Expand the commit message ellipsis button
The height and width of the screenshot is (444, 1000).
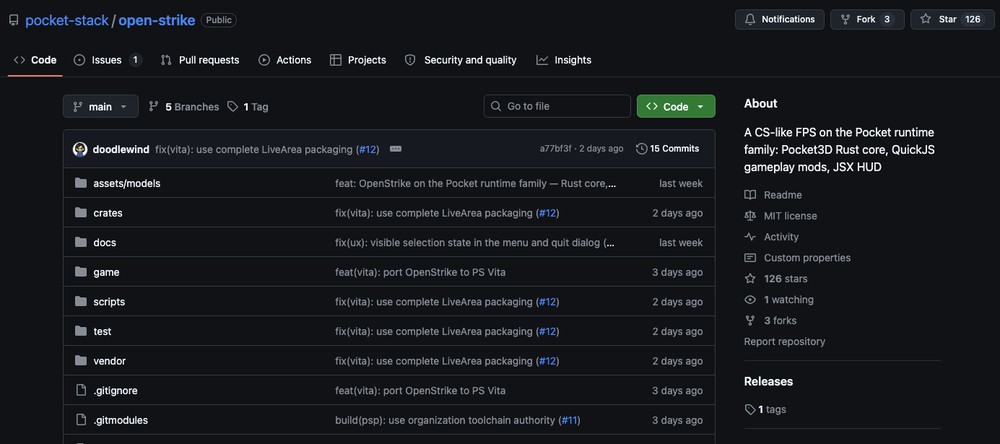pos(395,149)
